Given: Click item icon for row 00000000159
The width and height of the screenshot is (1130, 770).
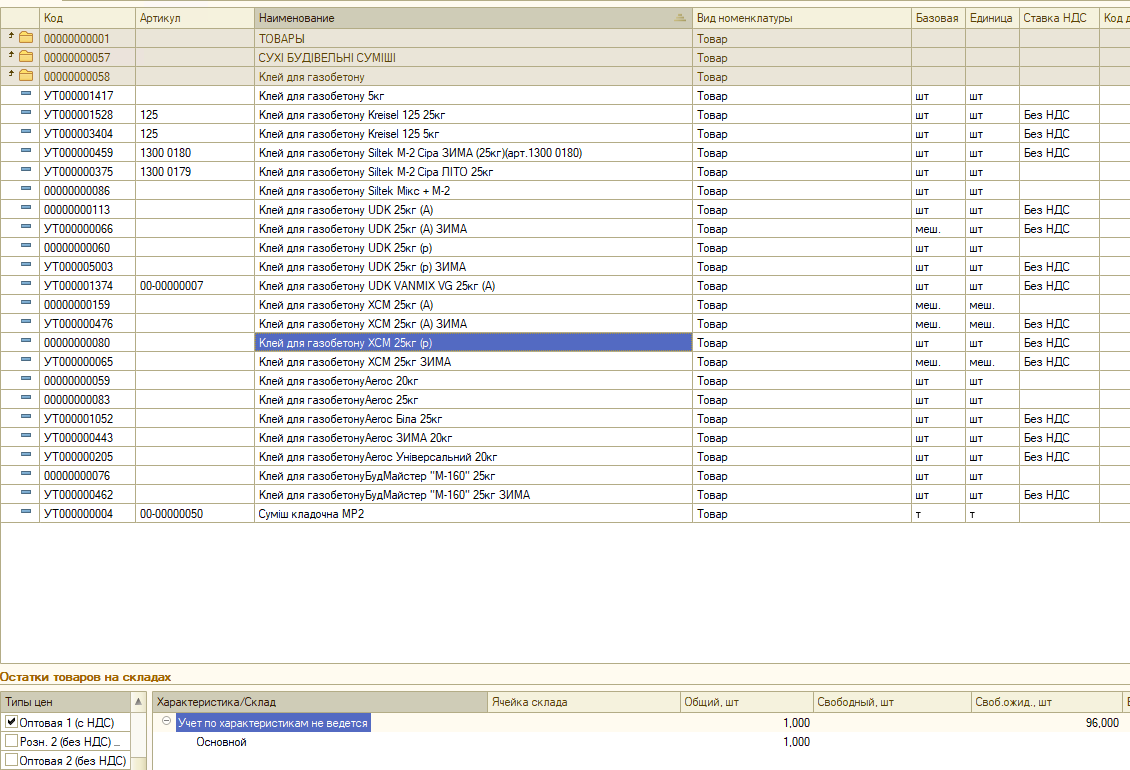Looking at the screenshot, I should click(26, 303).
